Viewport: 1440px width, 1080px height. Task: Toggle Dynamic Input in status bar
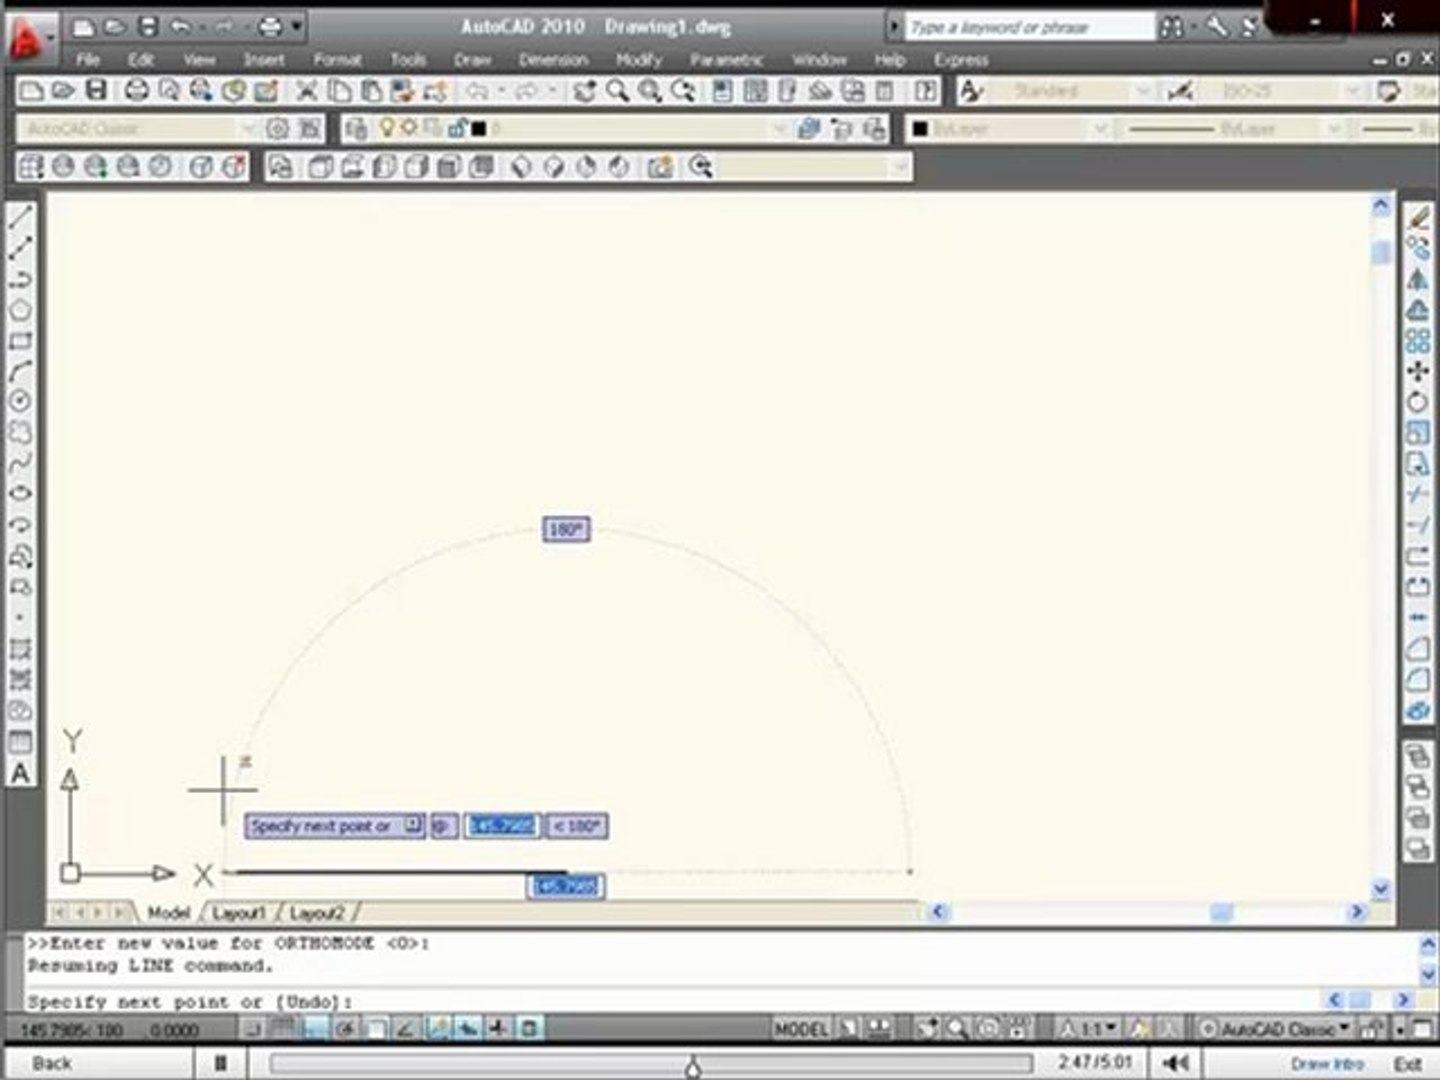click(x=468, y=1028)
